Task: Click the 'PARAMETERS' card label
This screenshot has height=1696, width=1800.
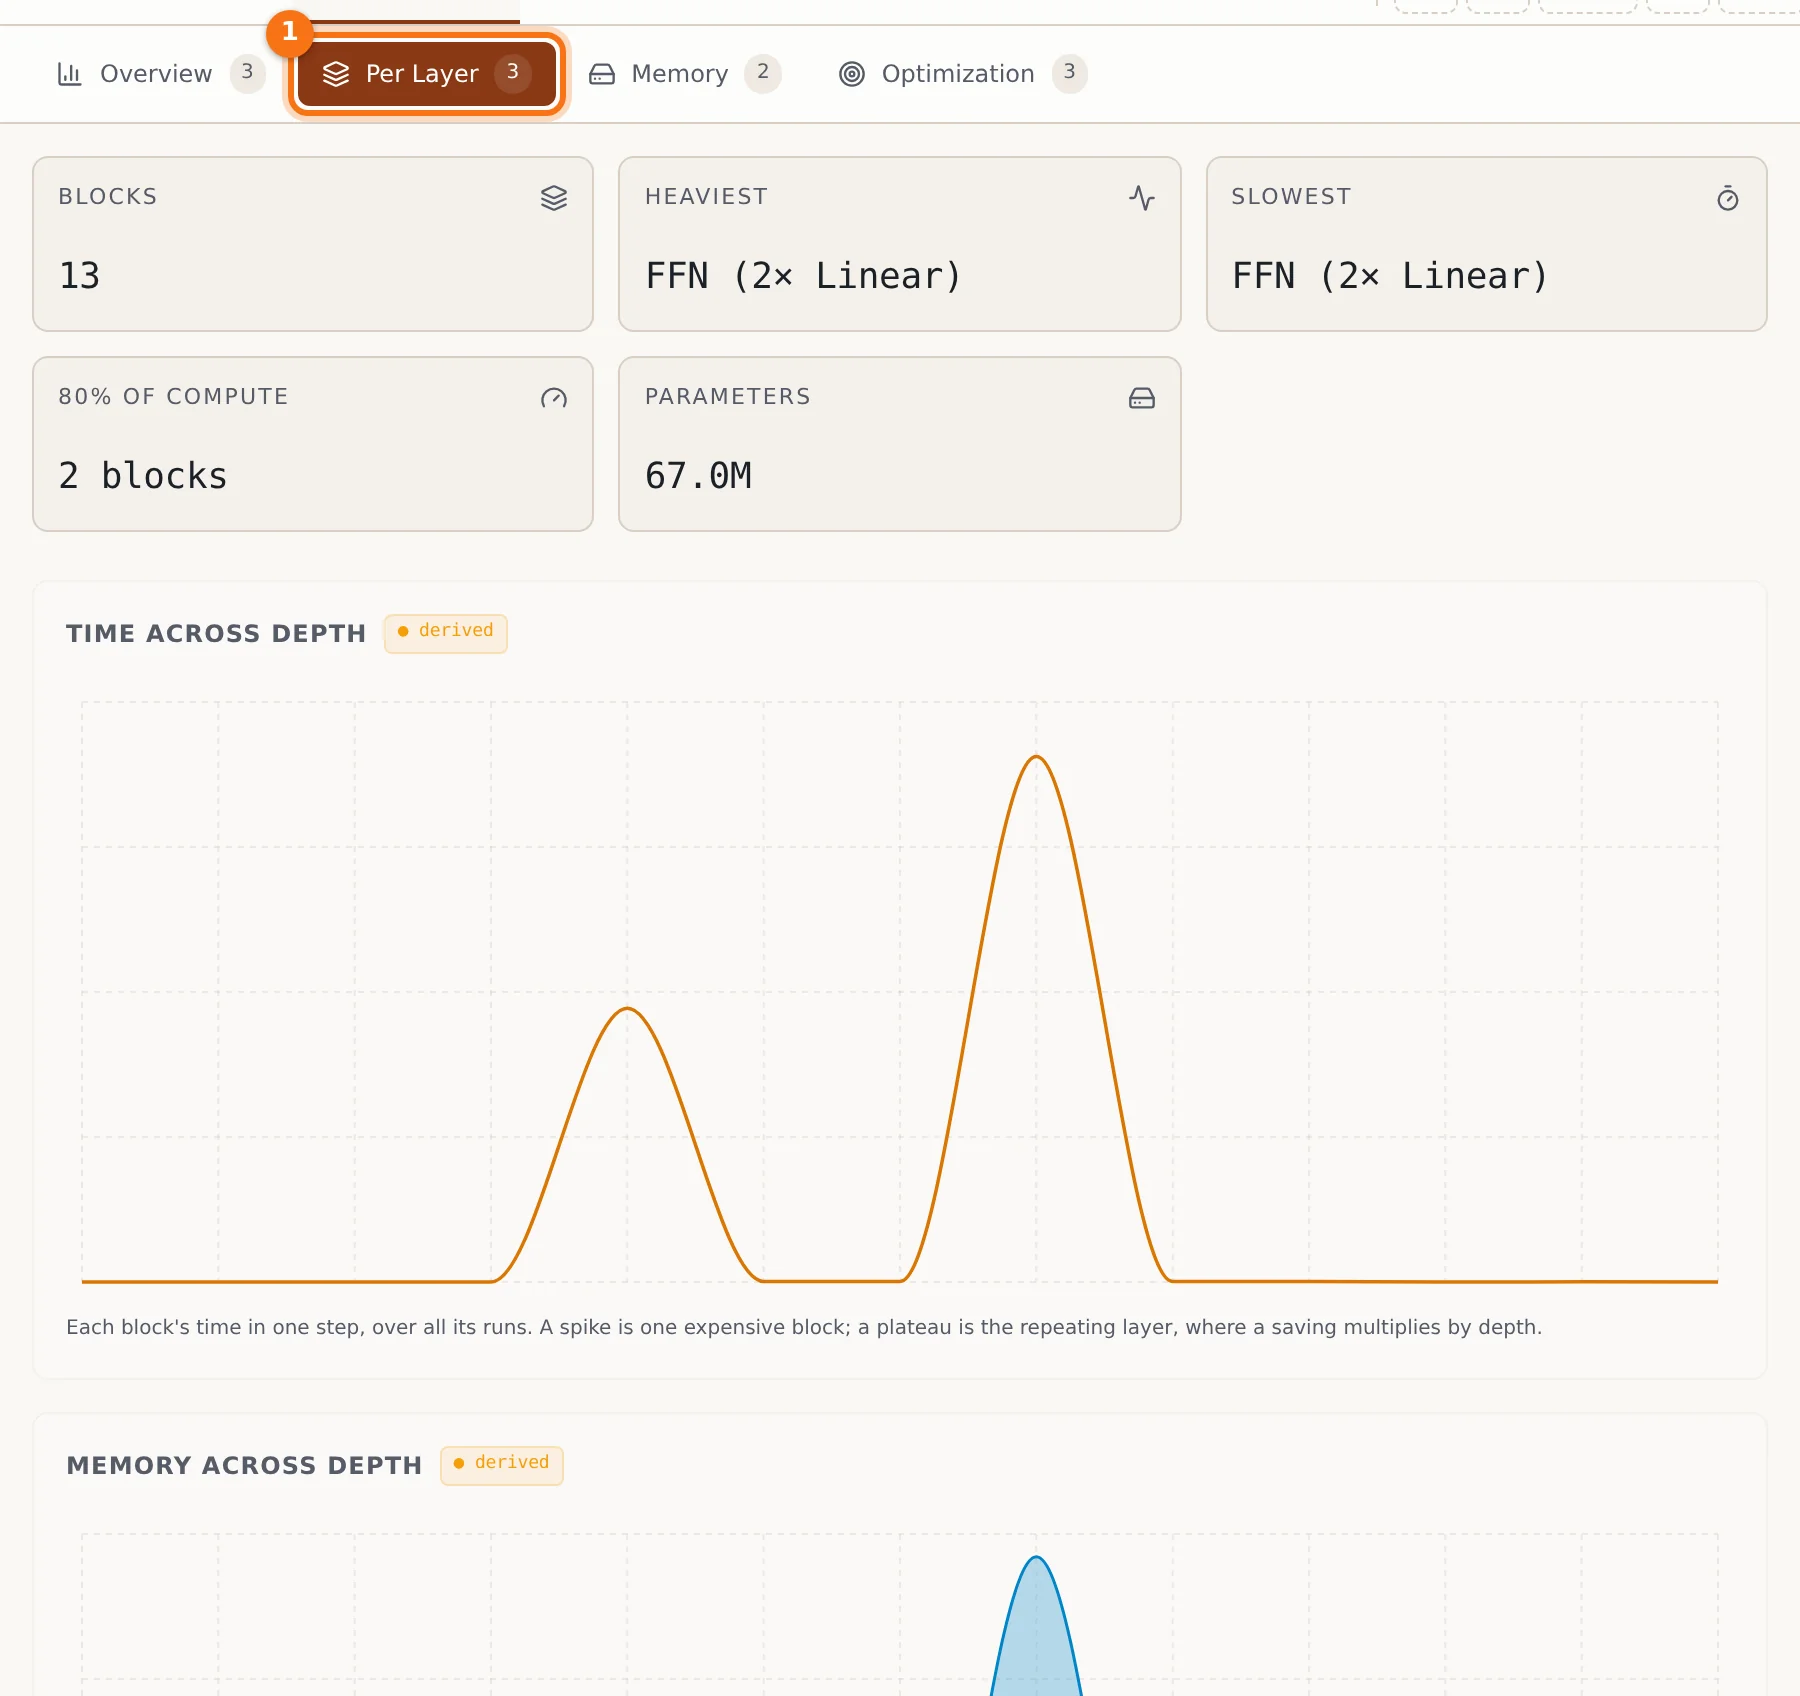Action: point(728,397)
